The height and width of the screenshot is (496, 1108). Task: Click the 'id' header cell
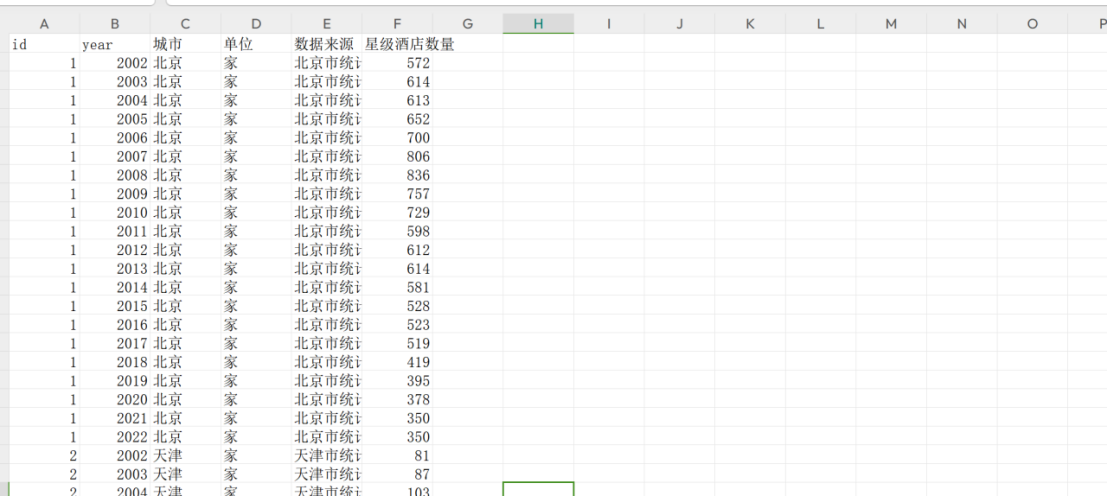[44, 44]
